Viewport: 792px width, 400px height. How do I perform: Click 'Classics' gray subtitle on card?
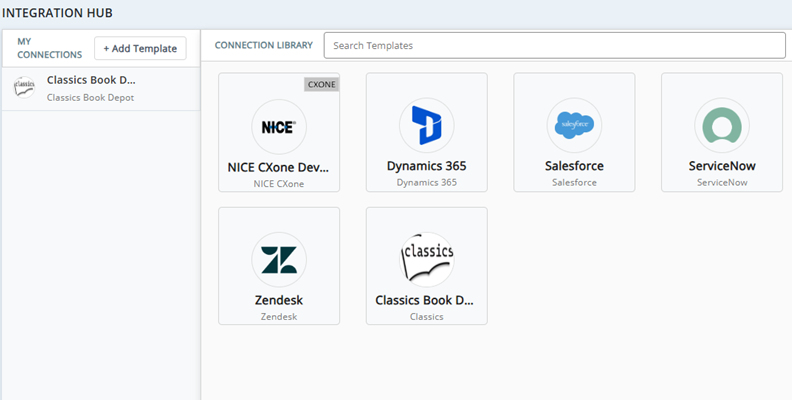coord(426,317)
